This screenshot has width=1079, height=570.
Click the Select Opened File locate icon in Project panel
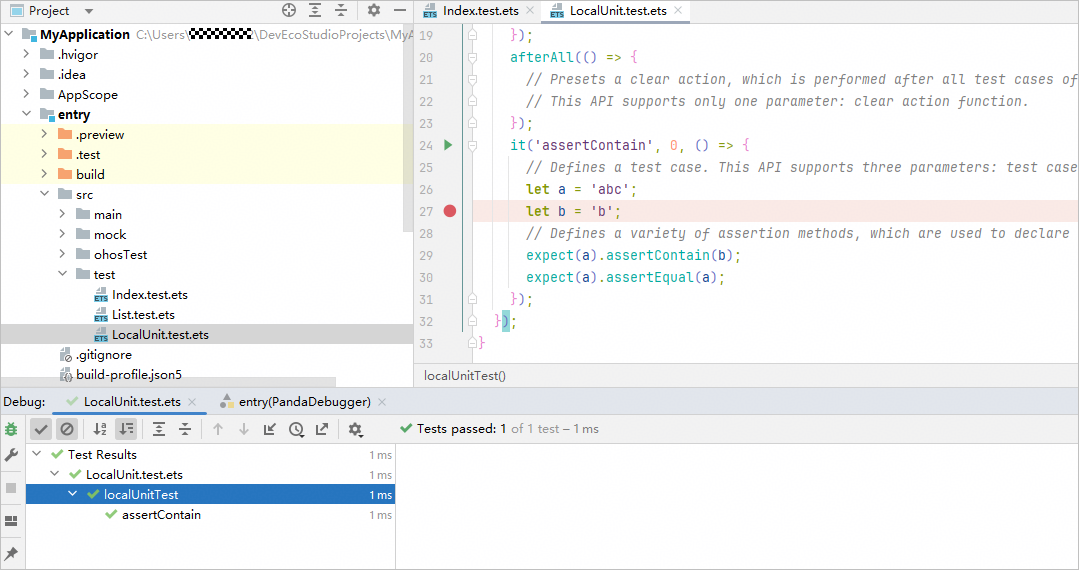[x=289, y=11]
